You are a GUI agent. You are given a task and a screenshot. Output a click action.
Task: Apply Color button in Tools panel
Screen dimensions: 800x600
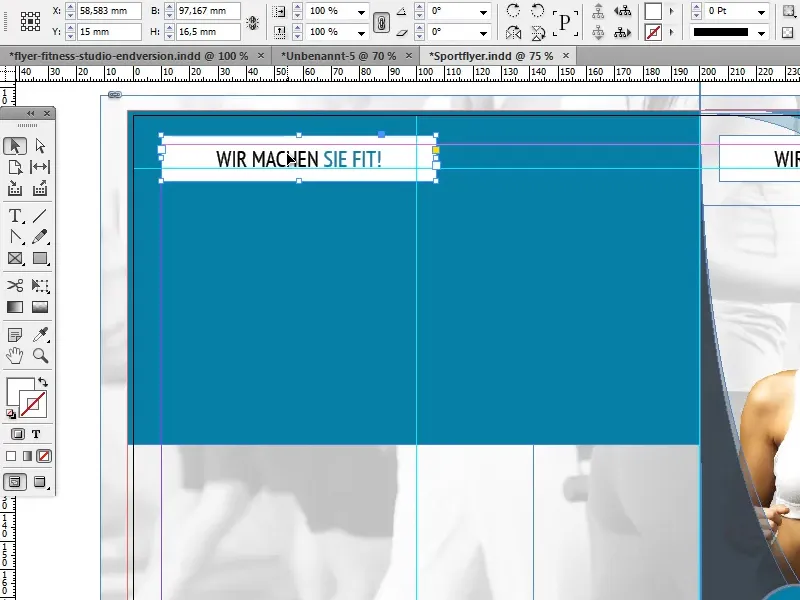click(x=11, y=456)
